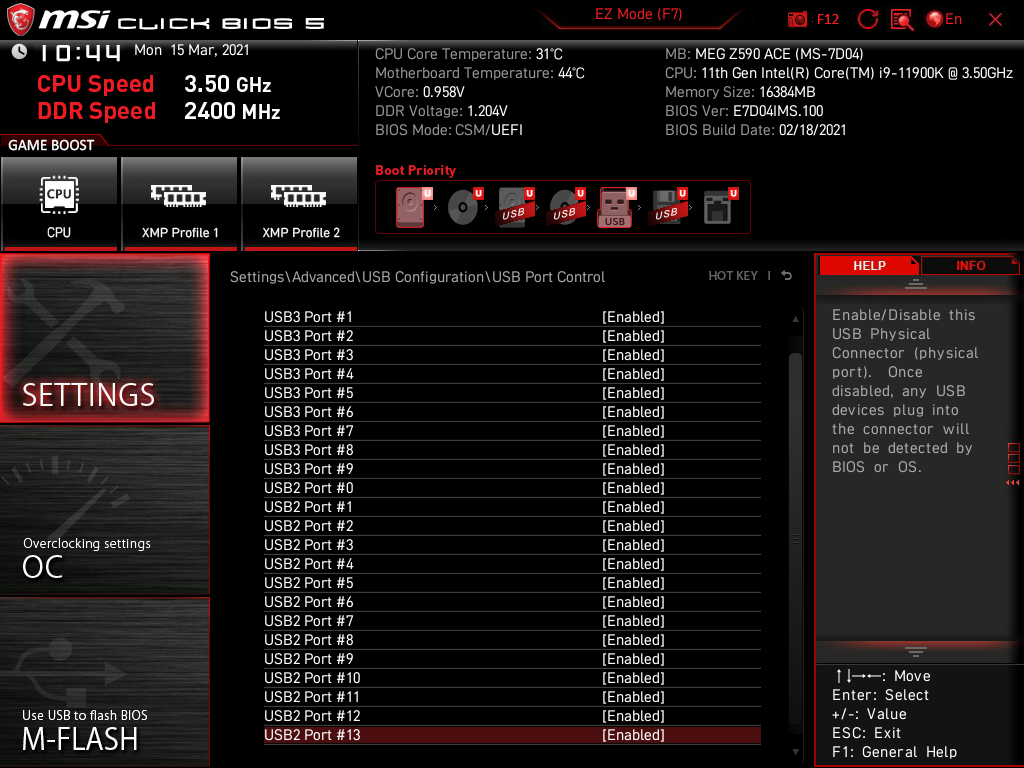Screen dimensions: 1024x768
Task: Select the USB floppy boot device icon
Action: click(668, 207)
